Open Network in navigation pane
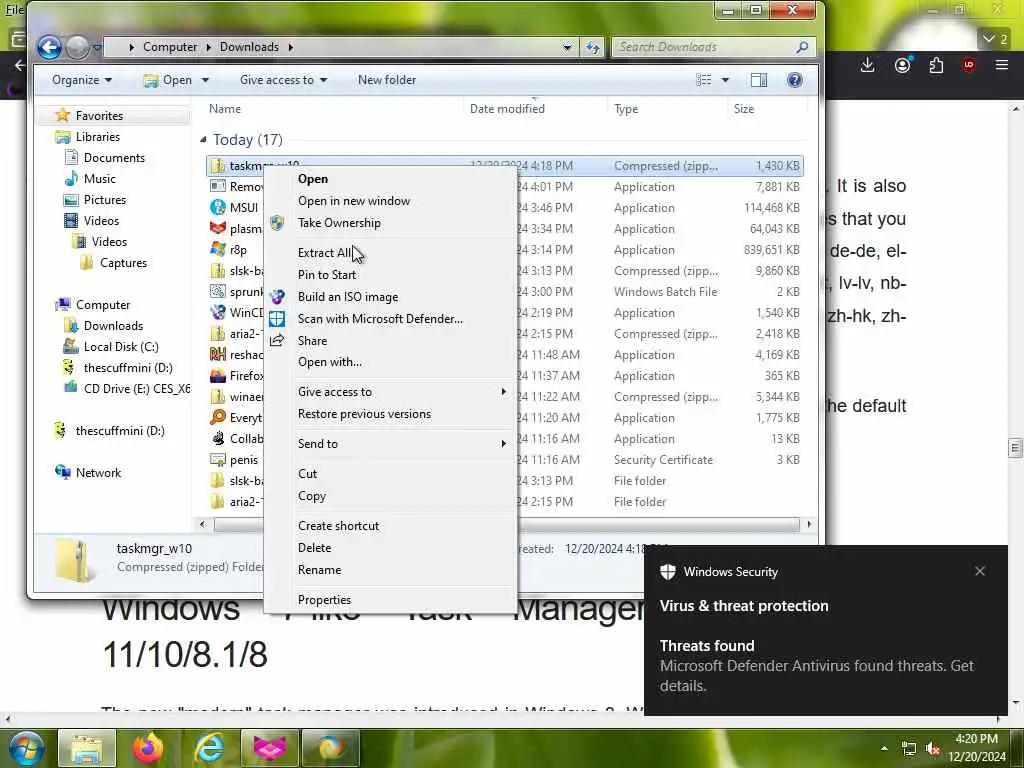The height and width of the screenshot is (768, 1024). pos(98,473)
